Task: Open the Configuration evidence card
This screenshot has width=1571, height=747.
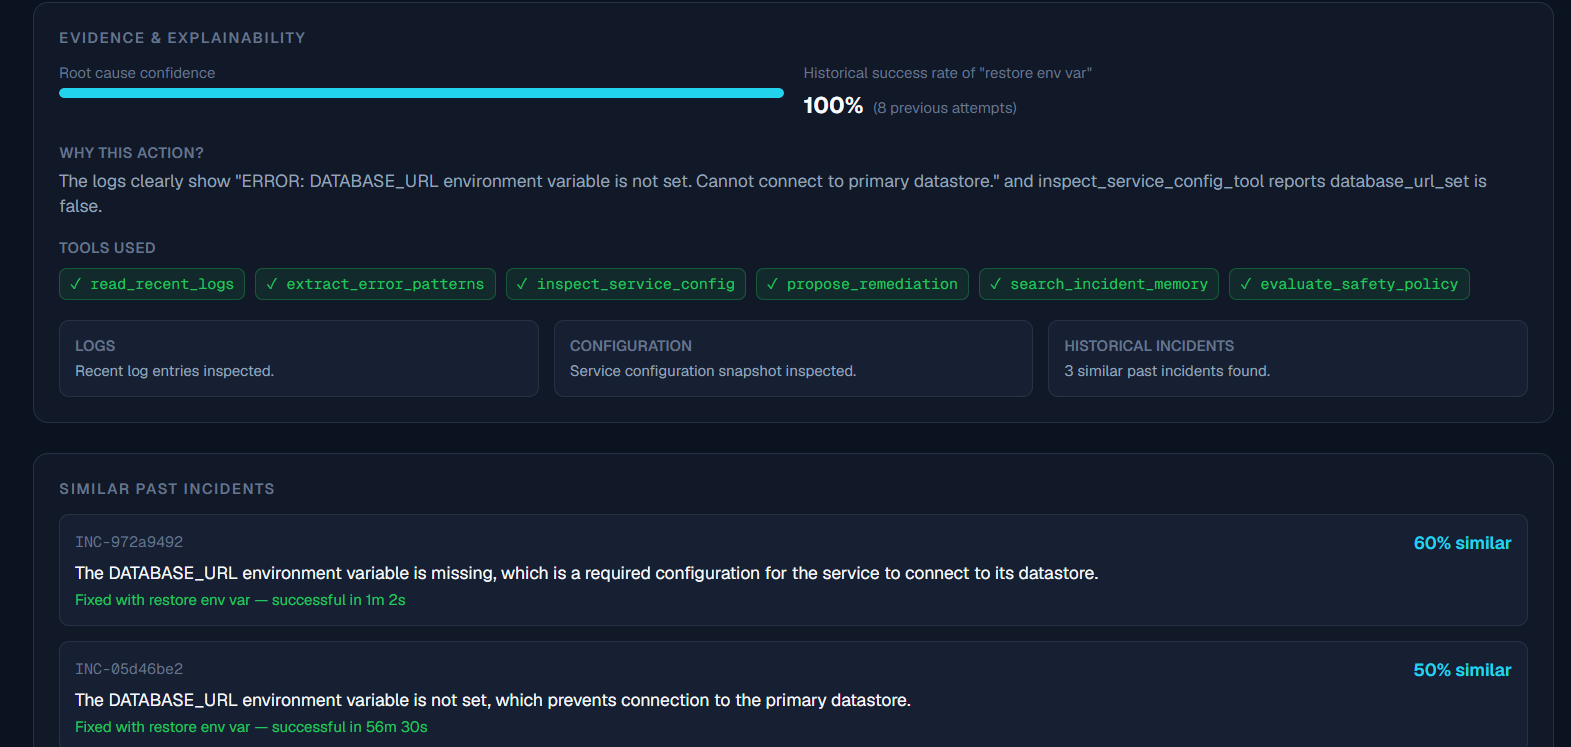Action: click(793, 358)
